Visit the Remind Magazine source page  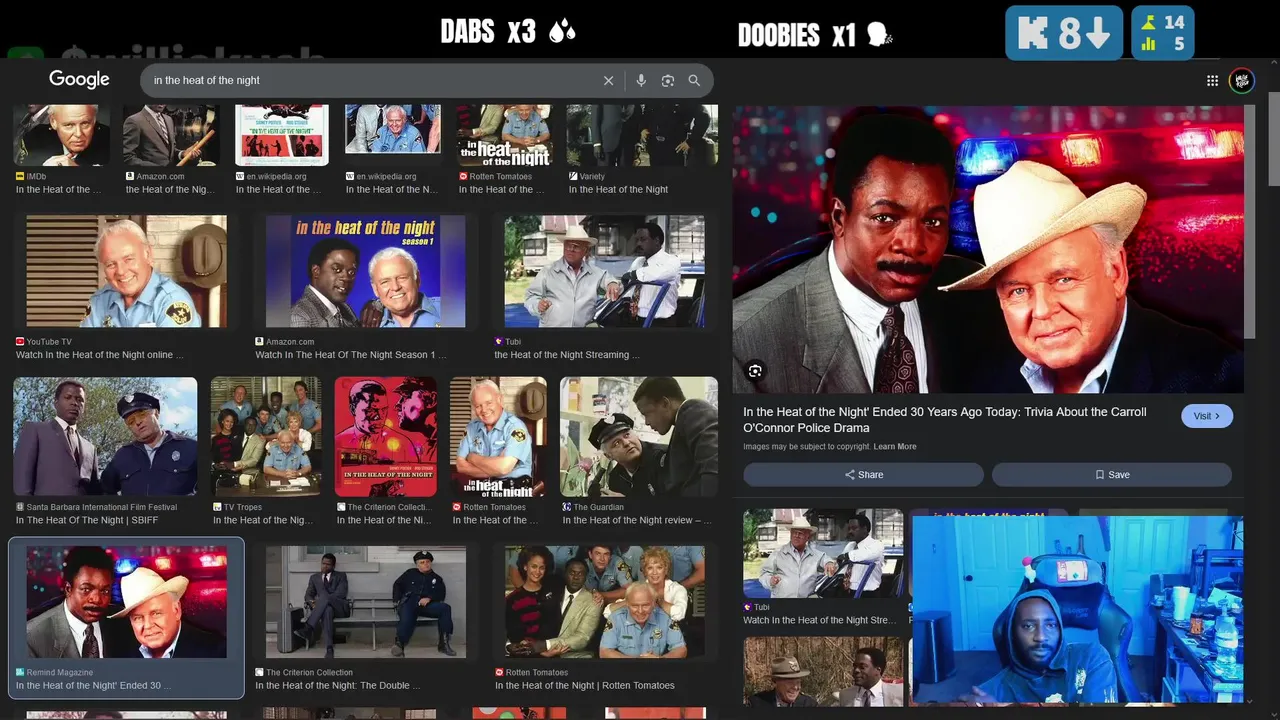pyautogui.click(x=1207, y=416)
